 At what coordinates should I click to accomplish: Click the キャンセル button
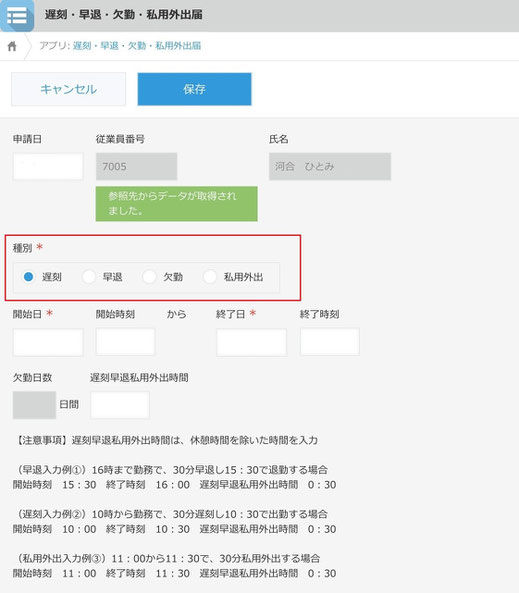[x=68, y=89]
